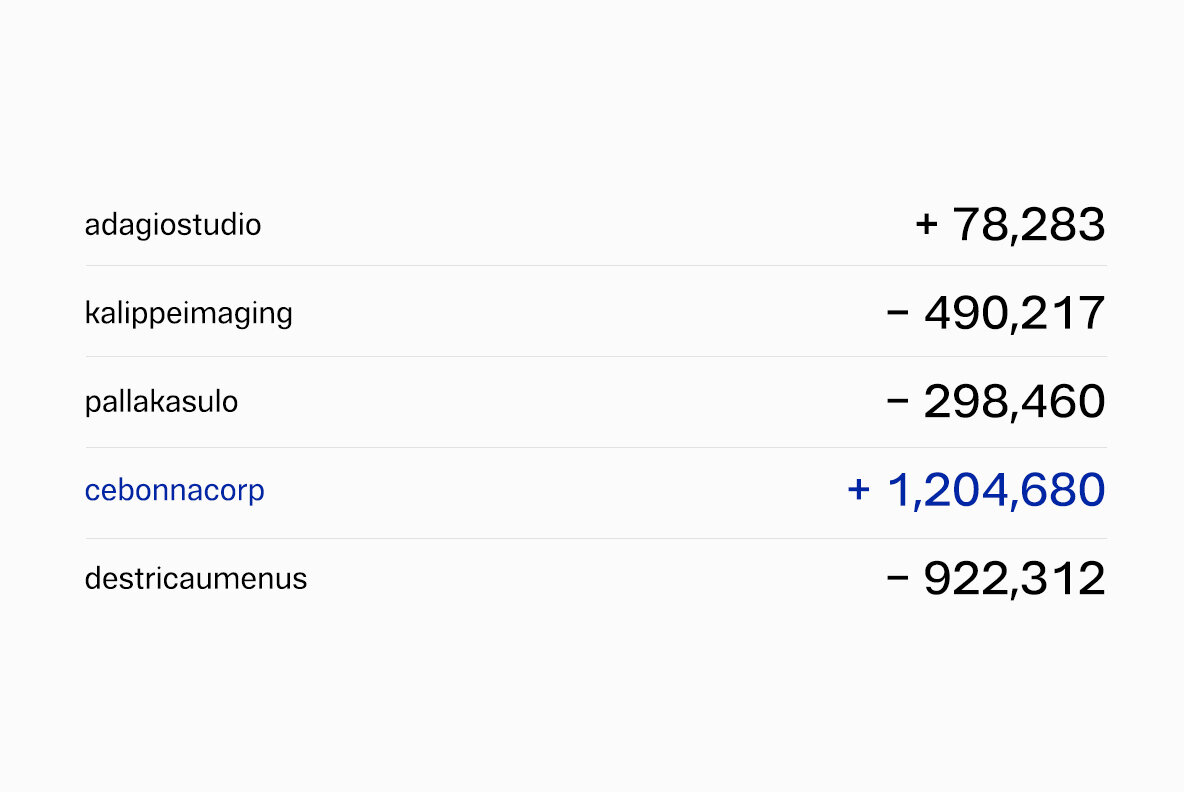Viewport: 1184px width, 792px height.
Task: Select the 922,312 value
Action: tap(1014, 580)
